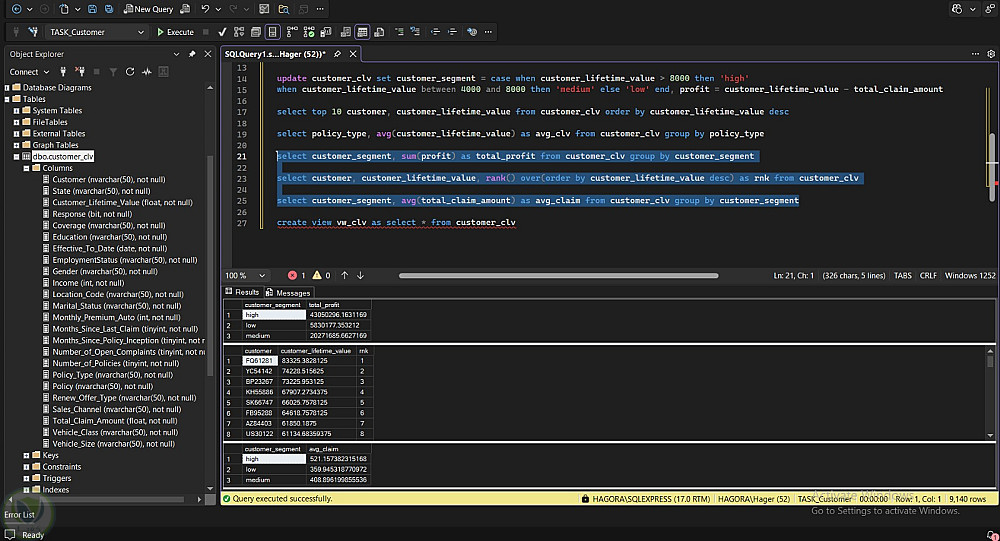Expand the Keys folder
1000x541 pixels.
click(x=27, y=455)
